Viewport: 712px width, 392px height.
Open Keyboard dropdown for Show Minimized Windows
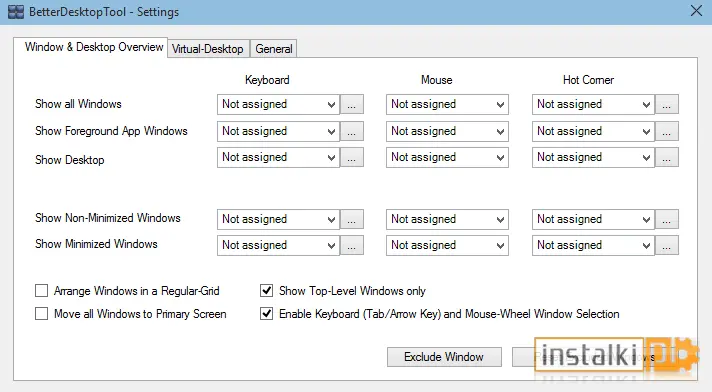pyautogui.click(x=278, y=245)
